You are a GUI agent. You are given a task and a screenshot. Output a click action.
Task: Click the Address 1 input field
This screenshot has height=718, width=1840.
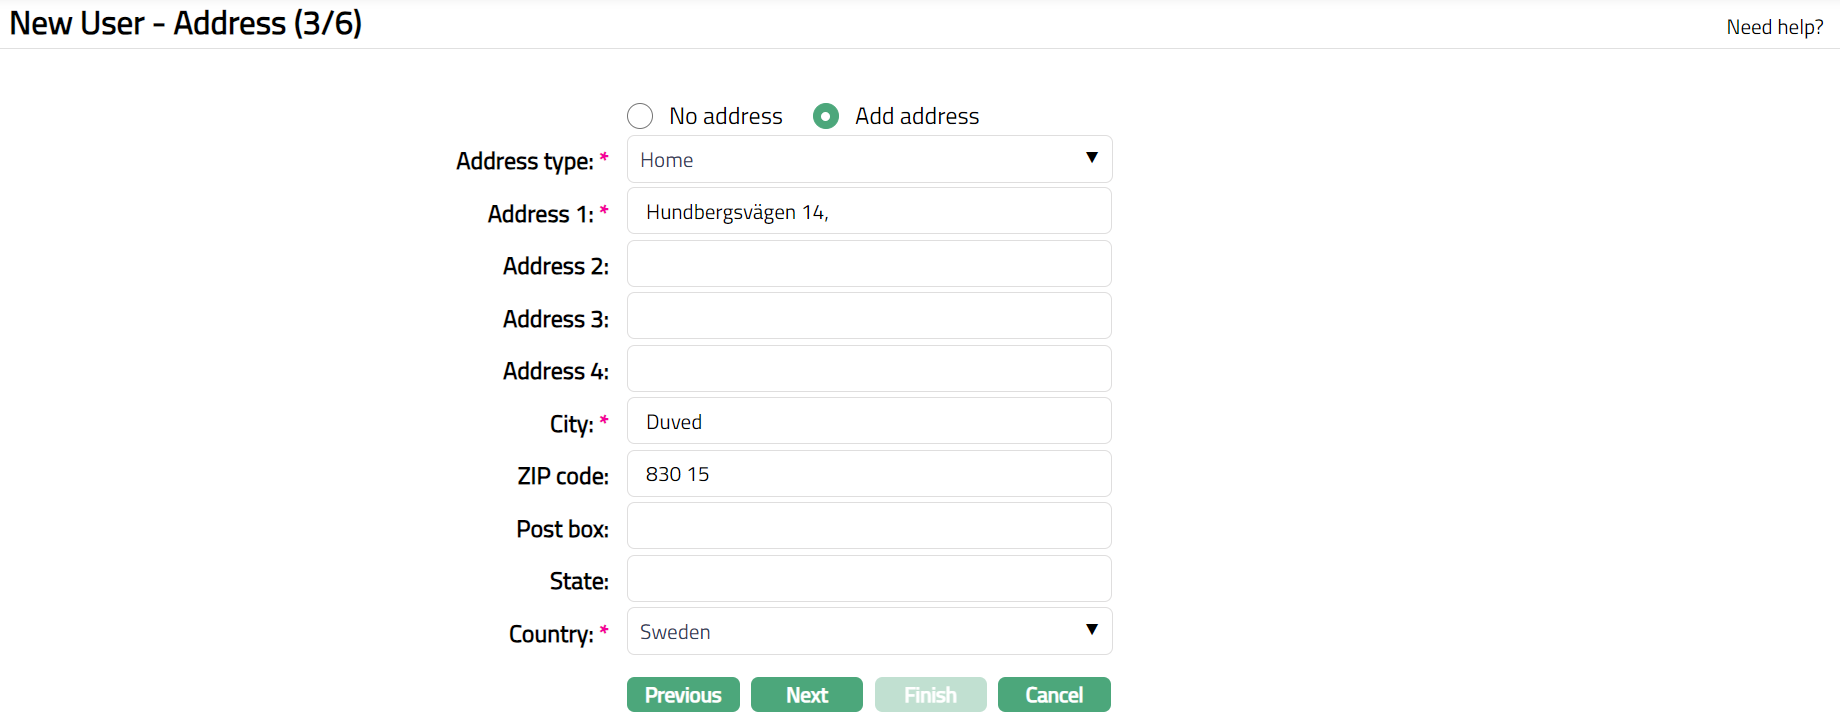868,212
